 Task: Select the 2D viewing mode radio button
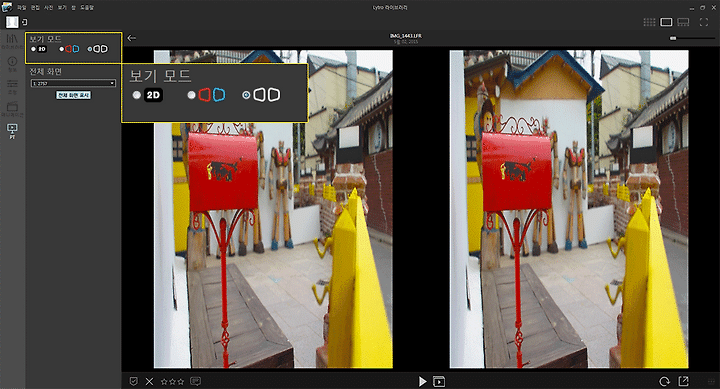tap(34, 49)
